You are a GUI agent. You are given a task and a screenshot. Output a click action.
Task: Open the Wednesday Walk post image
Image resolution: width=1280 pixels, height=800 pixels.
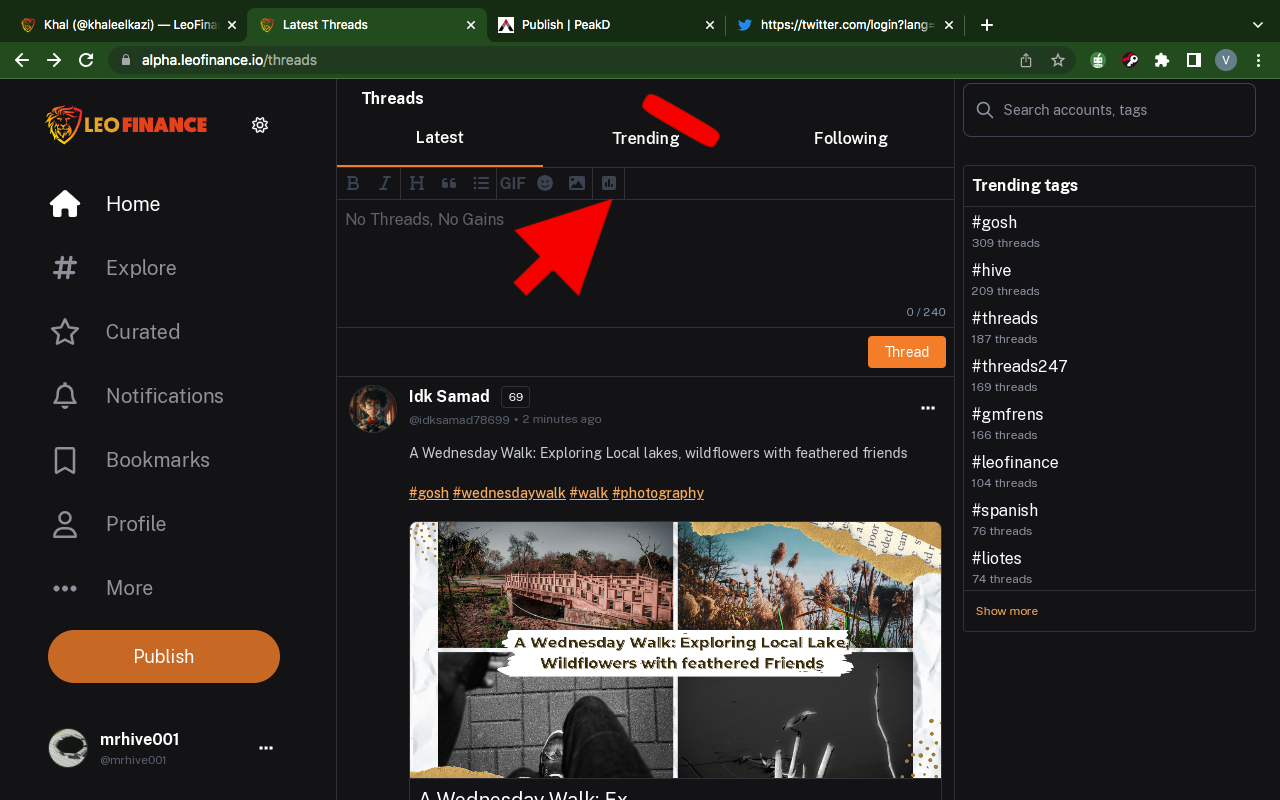pos(675,649)
